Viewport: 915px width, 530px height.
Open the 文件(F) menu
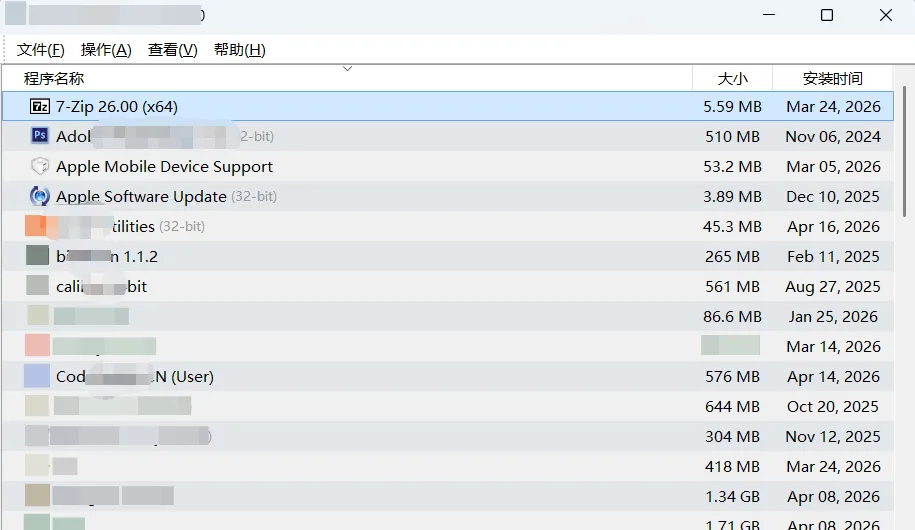tap(40, 50)
